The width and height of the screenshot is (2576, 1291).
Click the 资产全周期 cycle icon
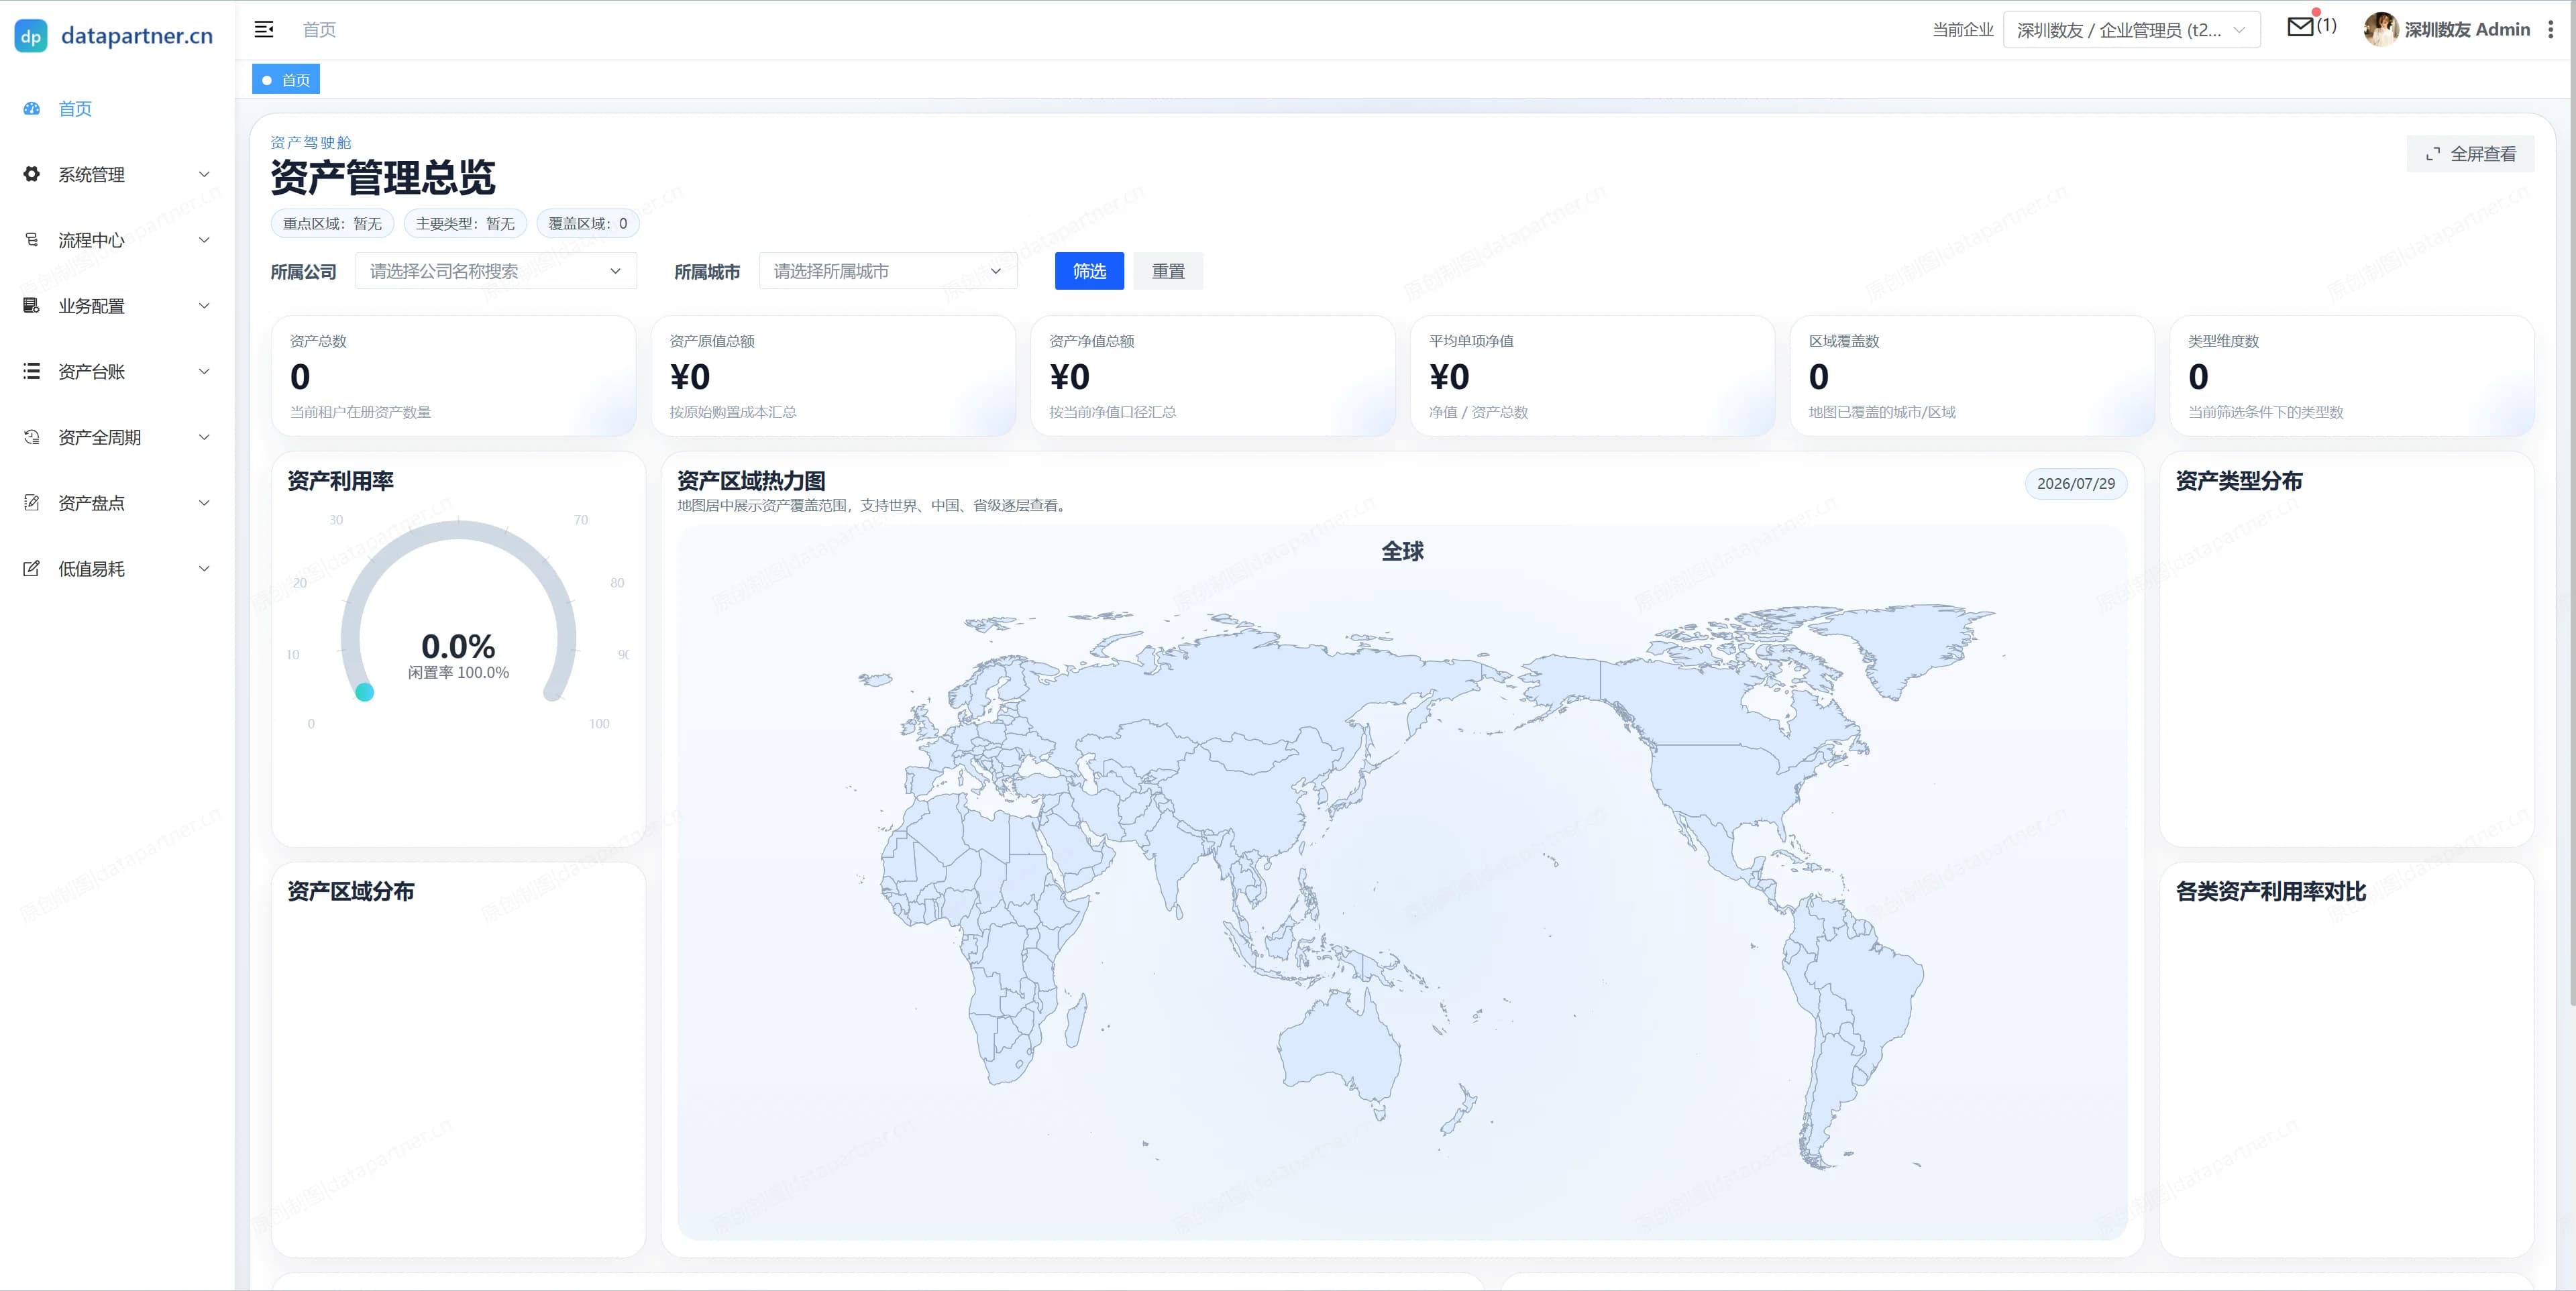click(x=32, y=437)
